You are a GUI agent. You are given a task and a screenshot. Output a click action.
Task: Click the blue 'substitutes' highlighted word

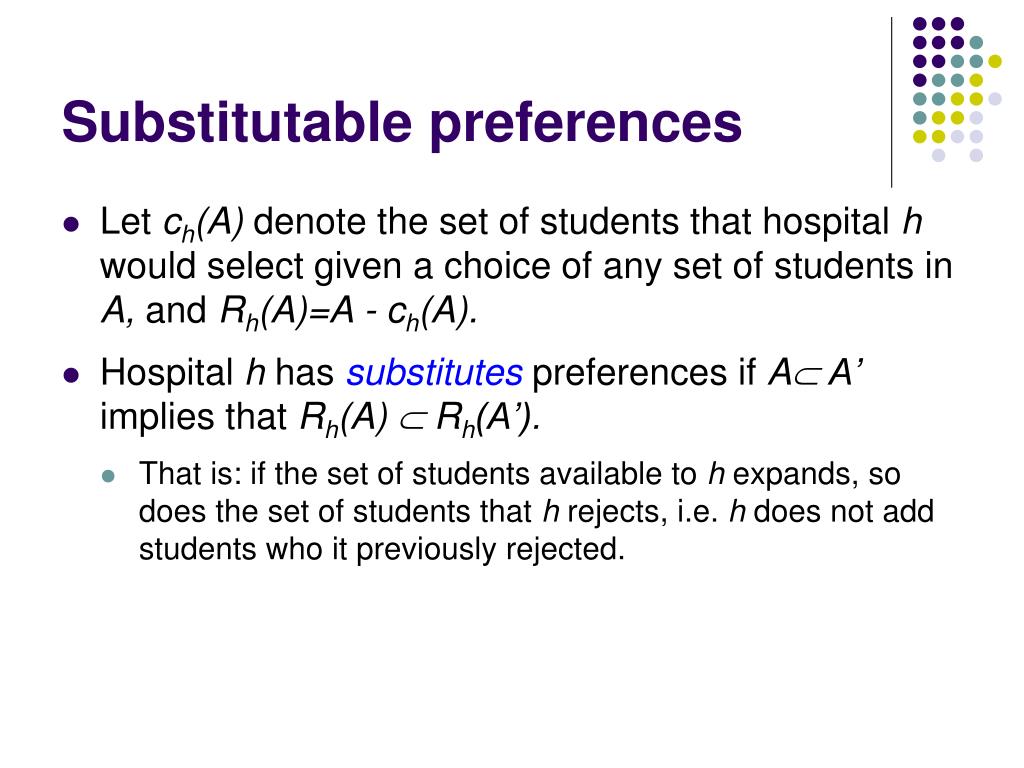tap(434, 373)
